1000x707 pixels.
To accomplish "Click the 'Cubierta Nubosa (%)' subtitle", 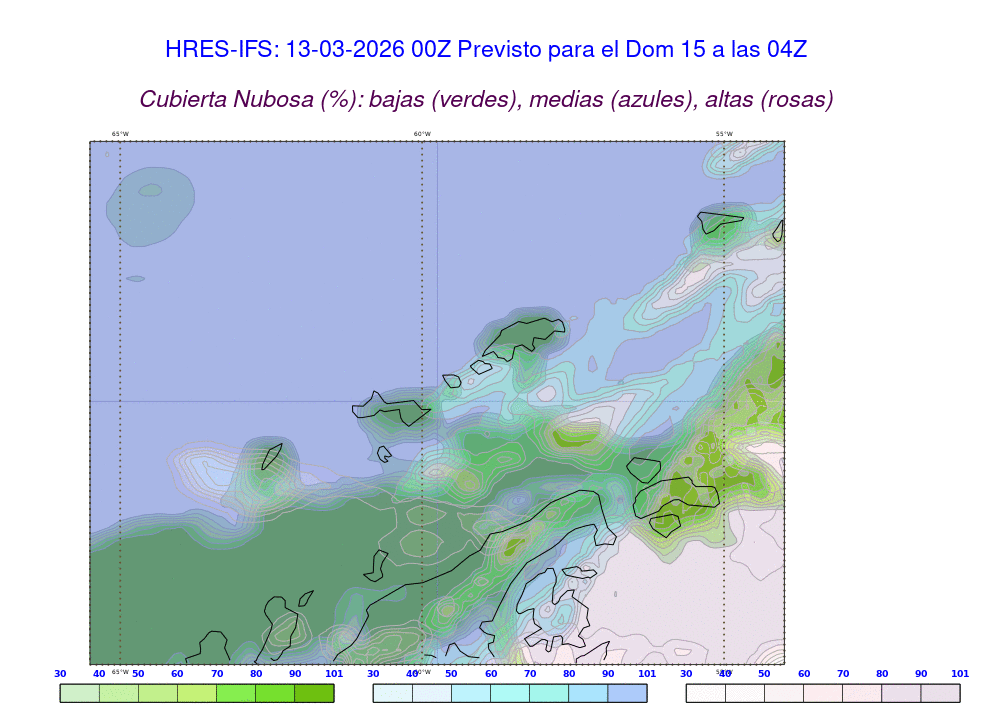I will (486, 99).
